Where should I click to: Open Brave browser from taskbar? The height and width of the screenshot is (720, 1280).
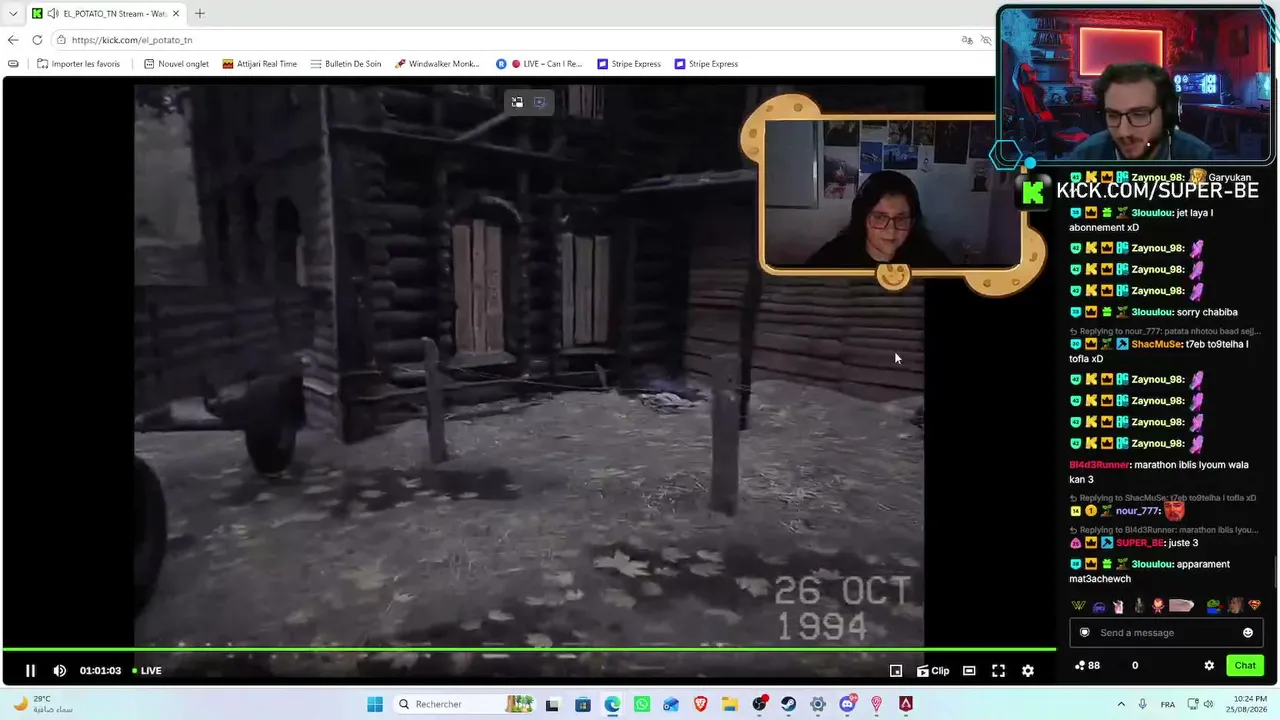point(700,704)
